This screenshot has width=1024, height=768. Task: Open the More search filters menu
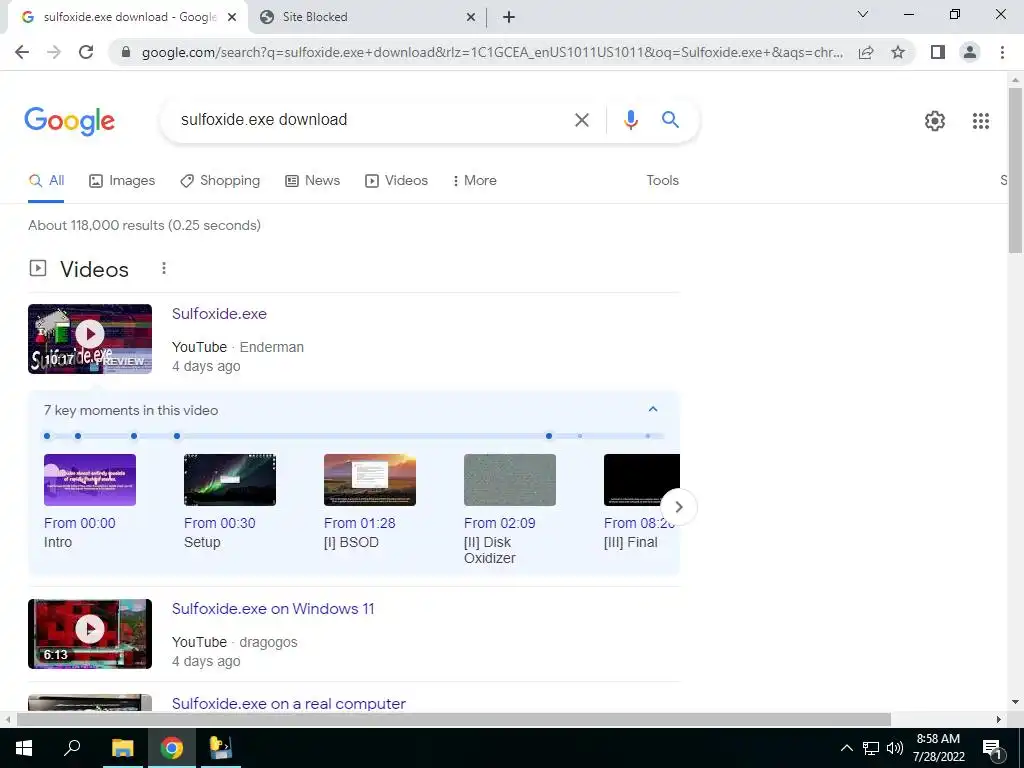pos(474,181)
